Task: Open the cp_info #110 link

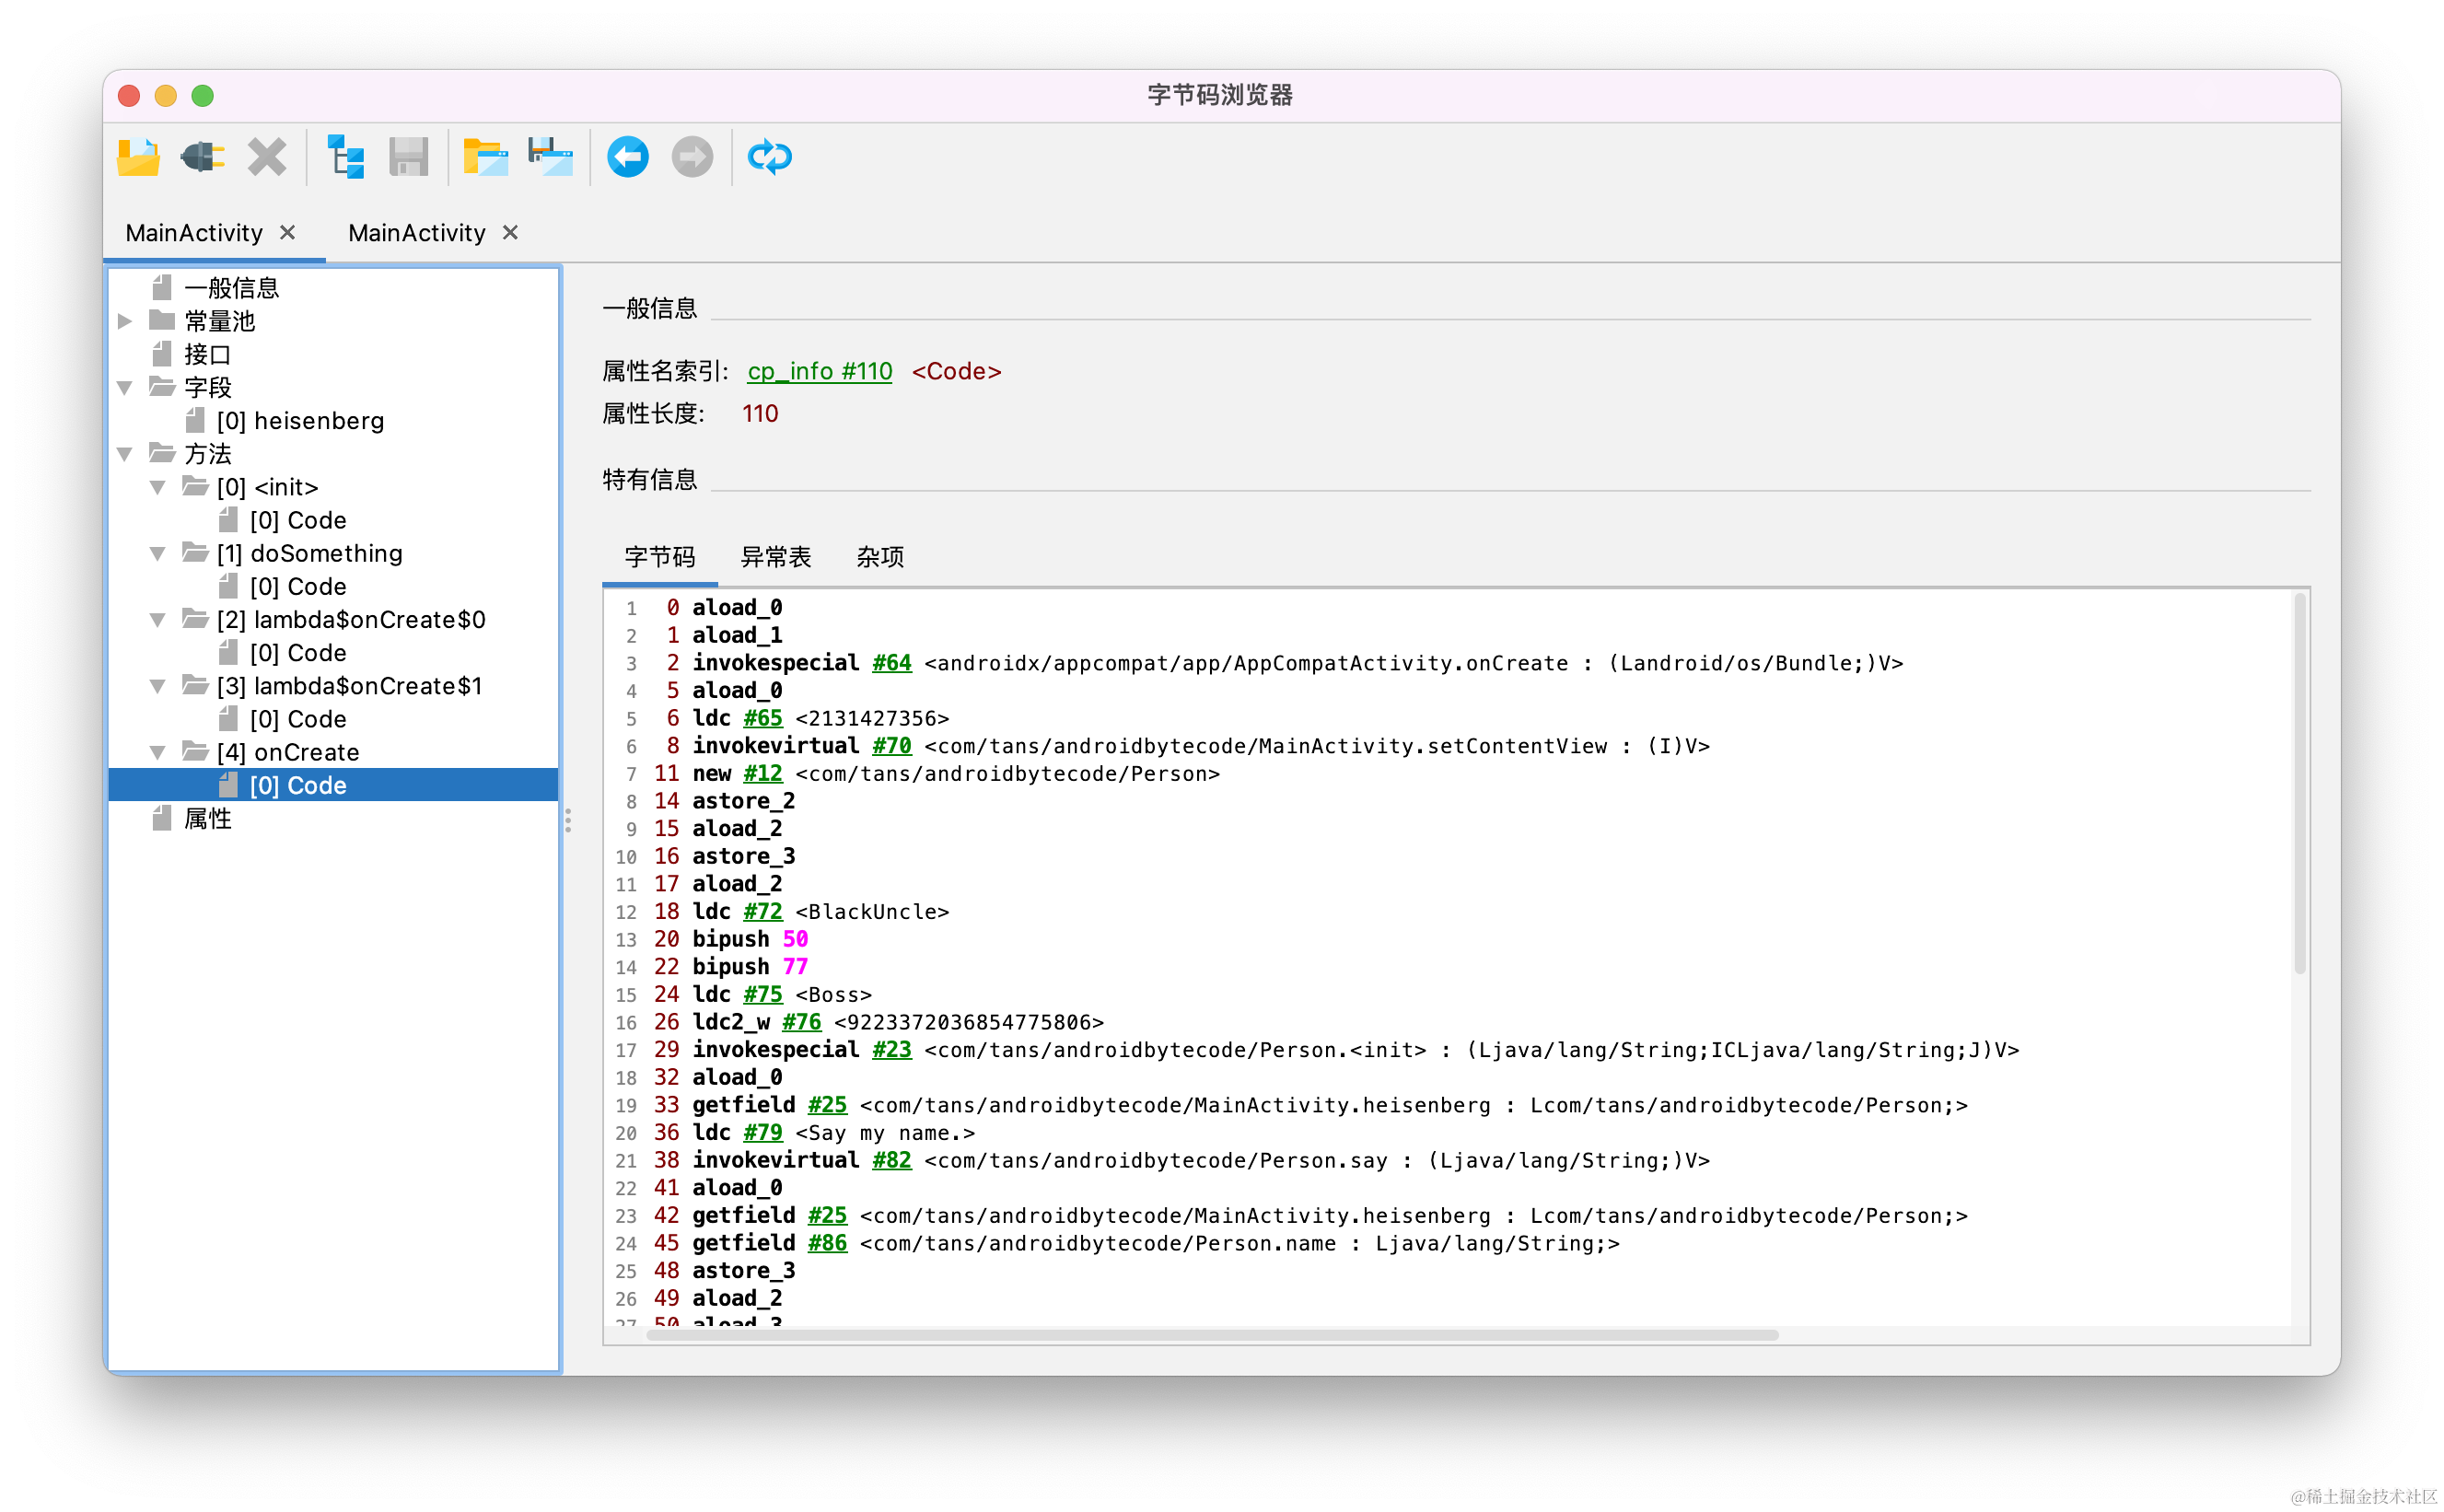Action: (820, 371)
